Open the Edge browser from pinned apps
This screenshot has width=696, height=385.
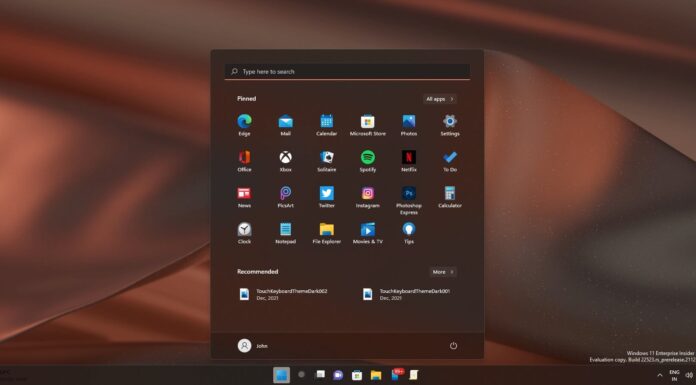(x=244, y=124)
